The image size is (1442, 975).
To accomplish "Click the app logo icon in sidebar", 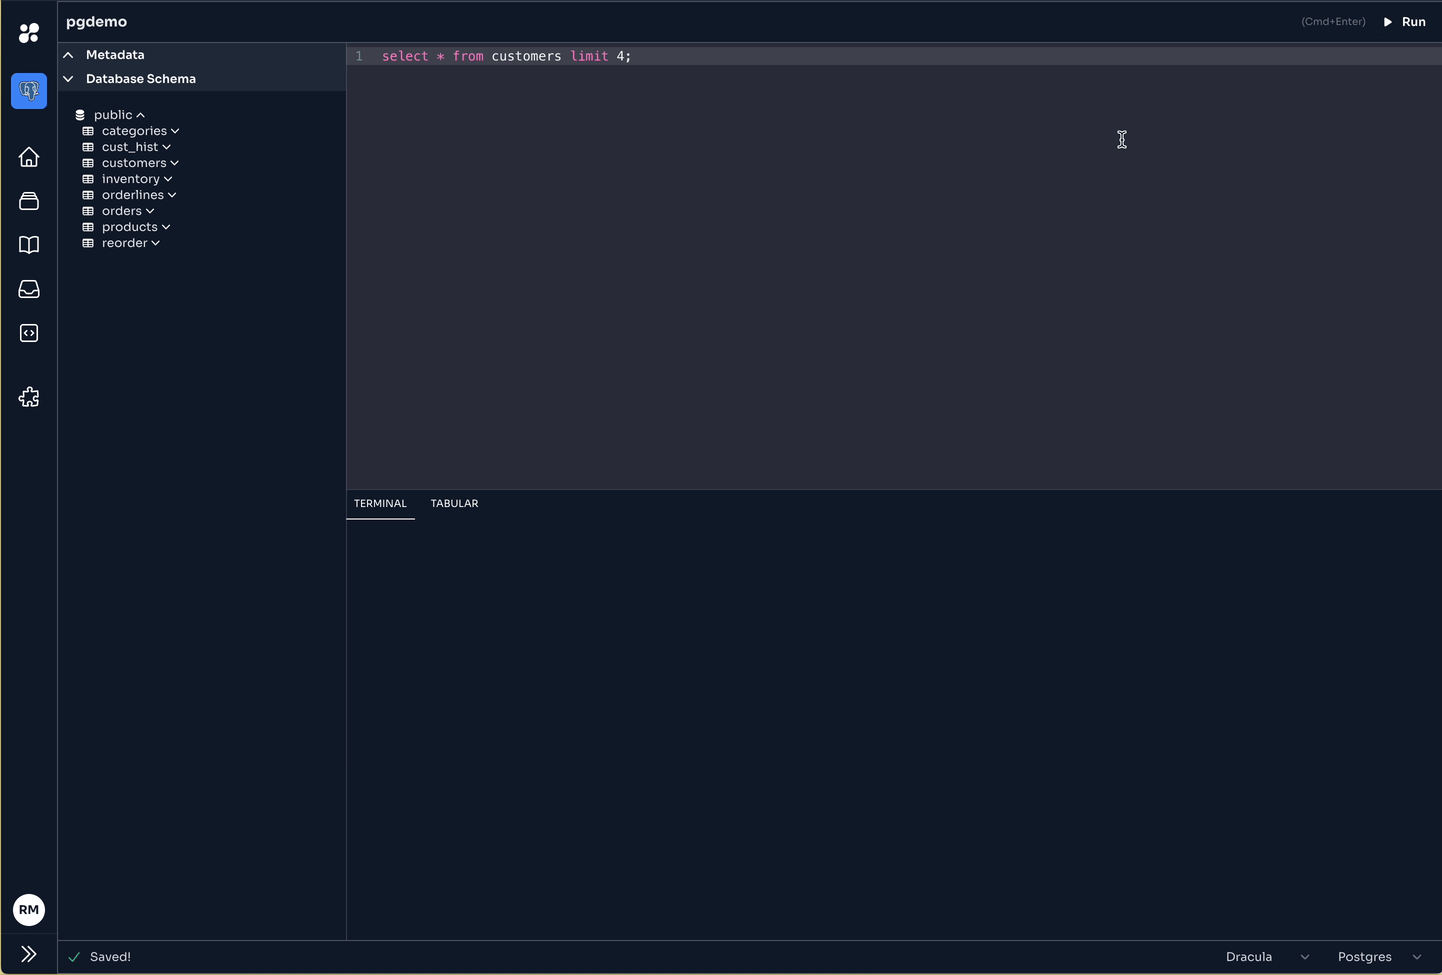I will (29, 33).
